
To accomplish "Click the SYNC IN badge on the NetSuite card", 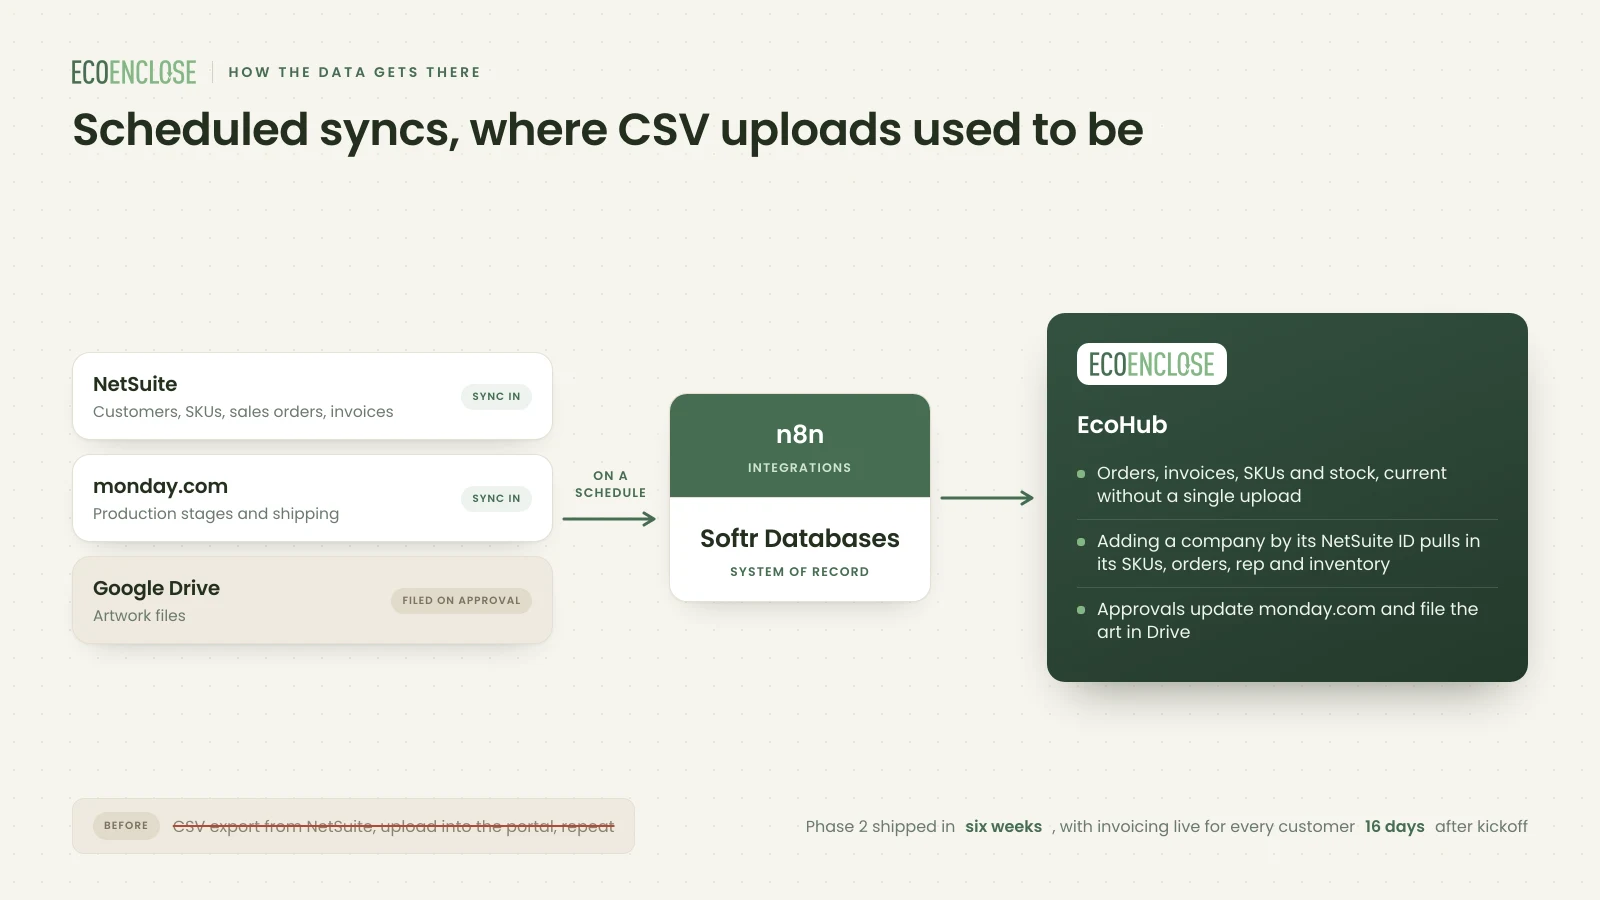I will [496, 396].
